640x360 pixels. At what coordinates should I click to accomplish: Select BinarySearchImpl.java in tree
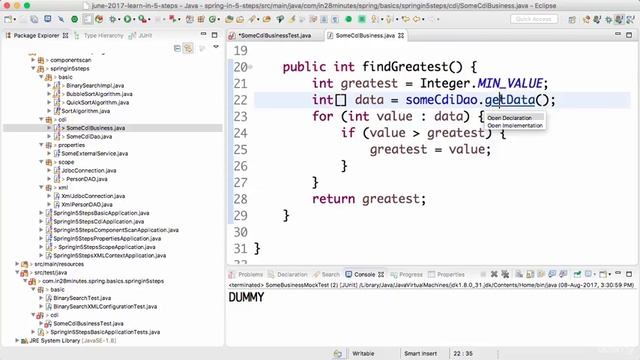tap(95, 85)
